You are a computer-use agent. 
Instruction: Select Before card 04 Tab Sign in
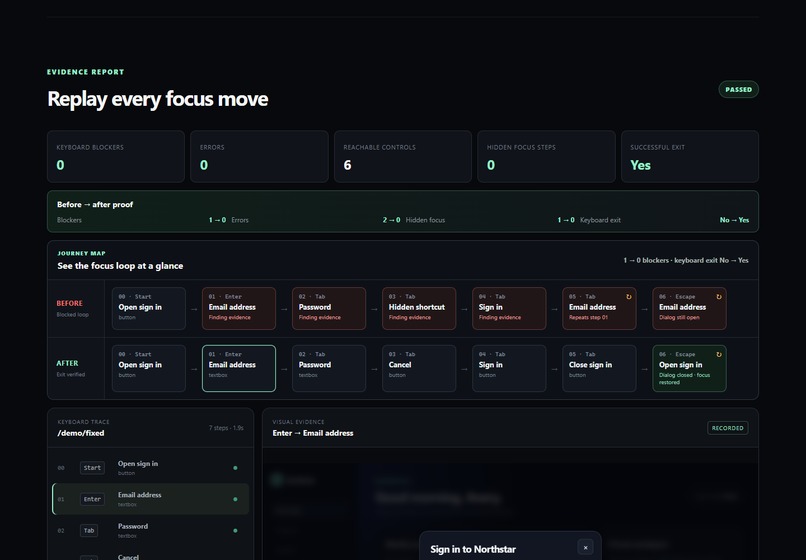point(509,309)
